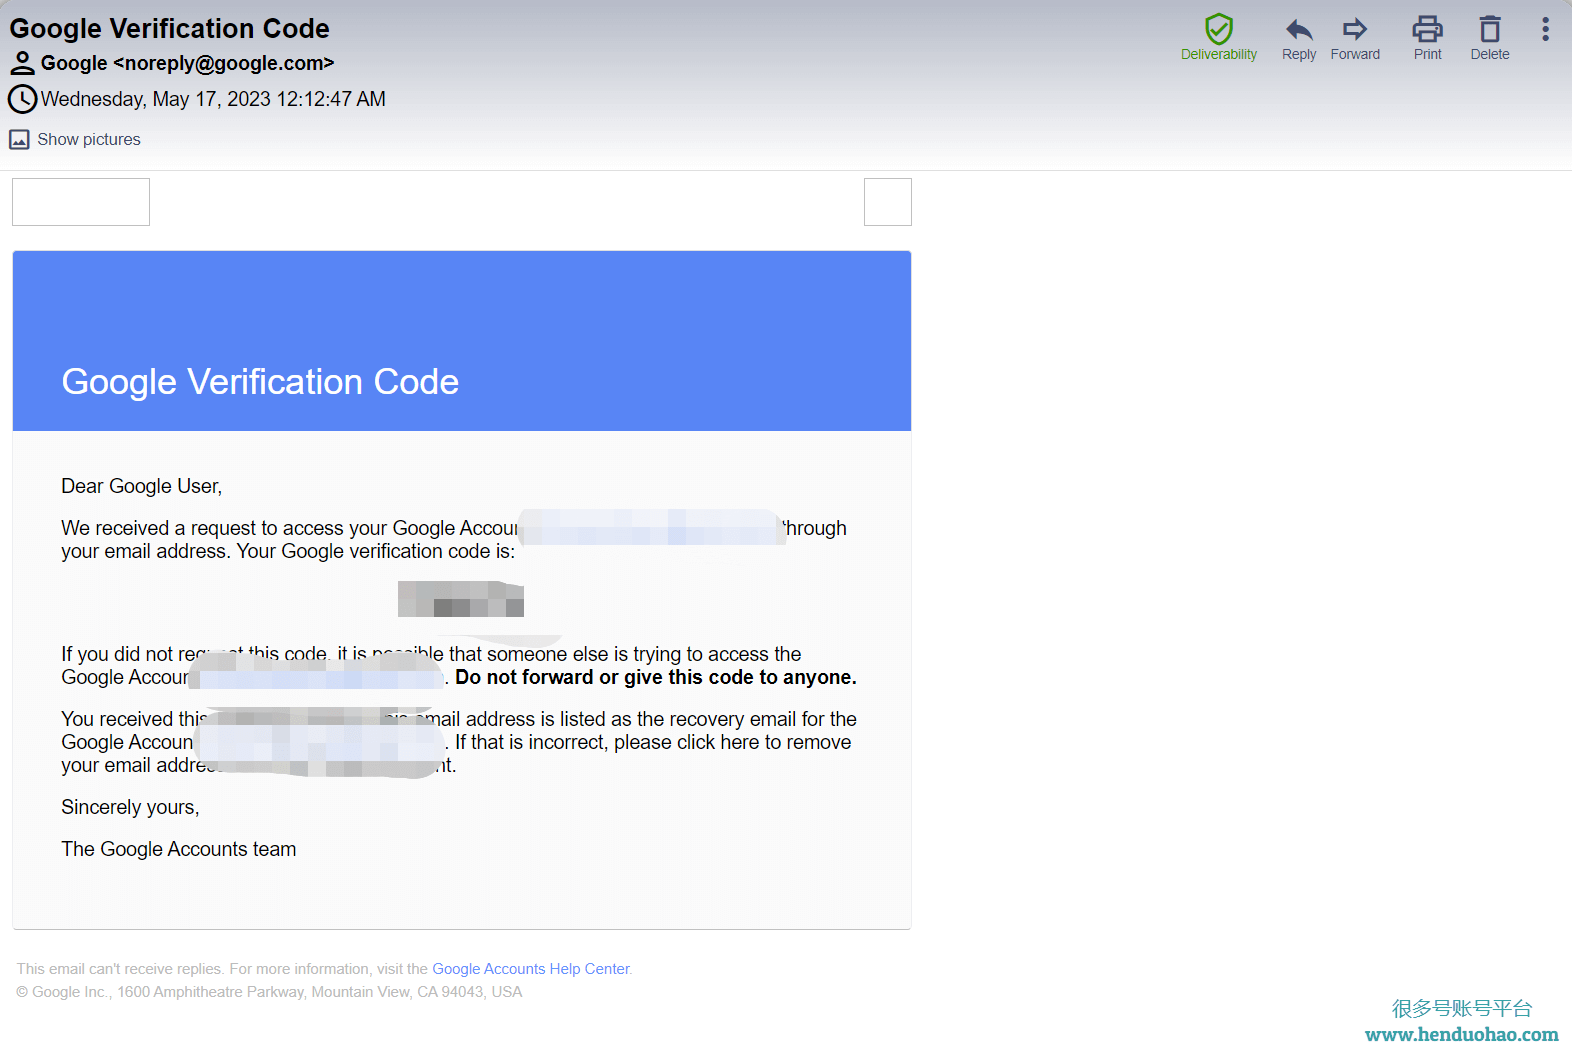
Task: Click the Sincerely yours line
Action: 130,807
